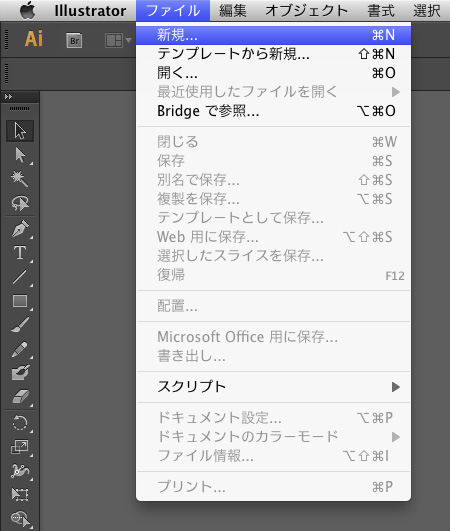Open the arrange documents layout dropdown
The width and height of the screenshot is (450, 531).
coord(117,41)
